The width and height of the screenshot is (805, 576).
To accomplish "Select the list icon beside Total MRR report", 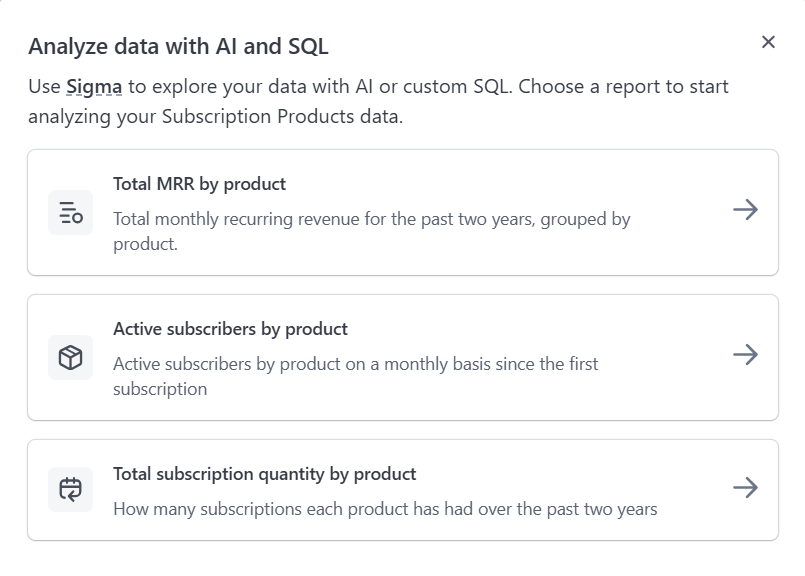I will click(x=69, y=211).
